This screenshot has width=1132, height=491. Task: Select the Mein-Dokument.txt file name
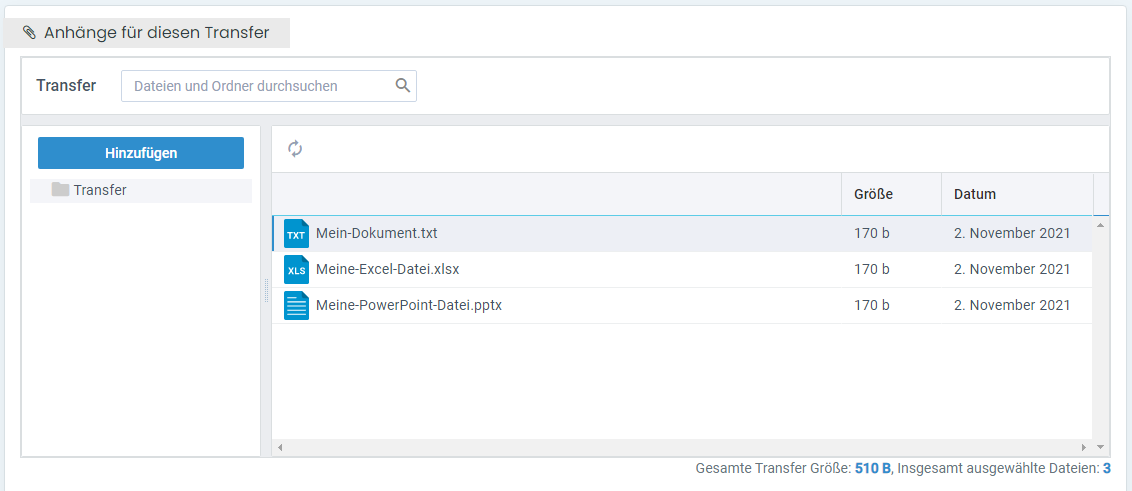tap(376, 234)
